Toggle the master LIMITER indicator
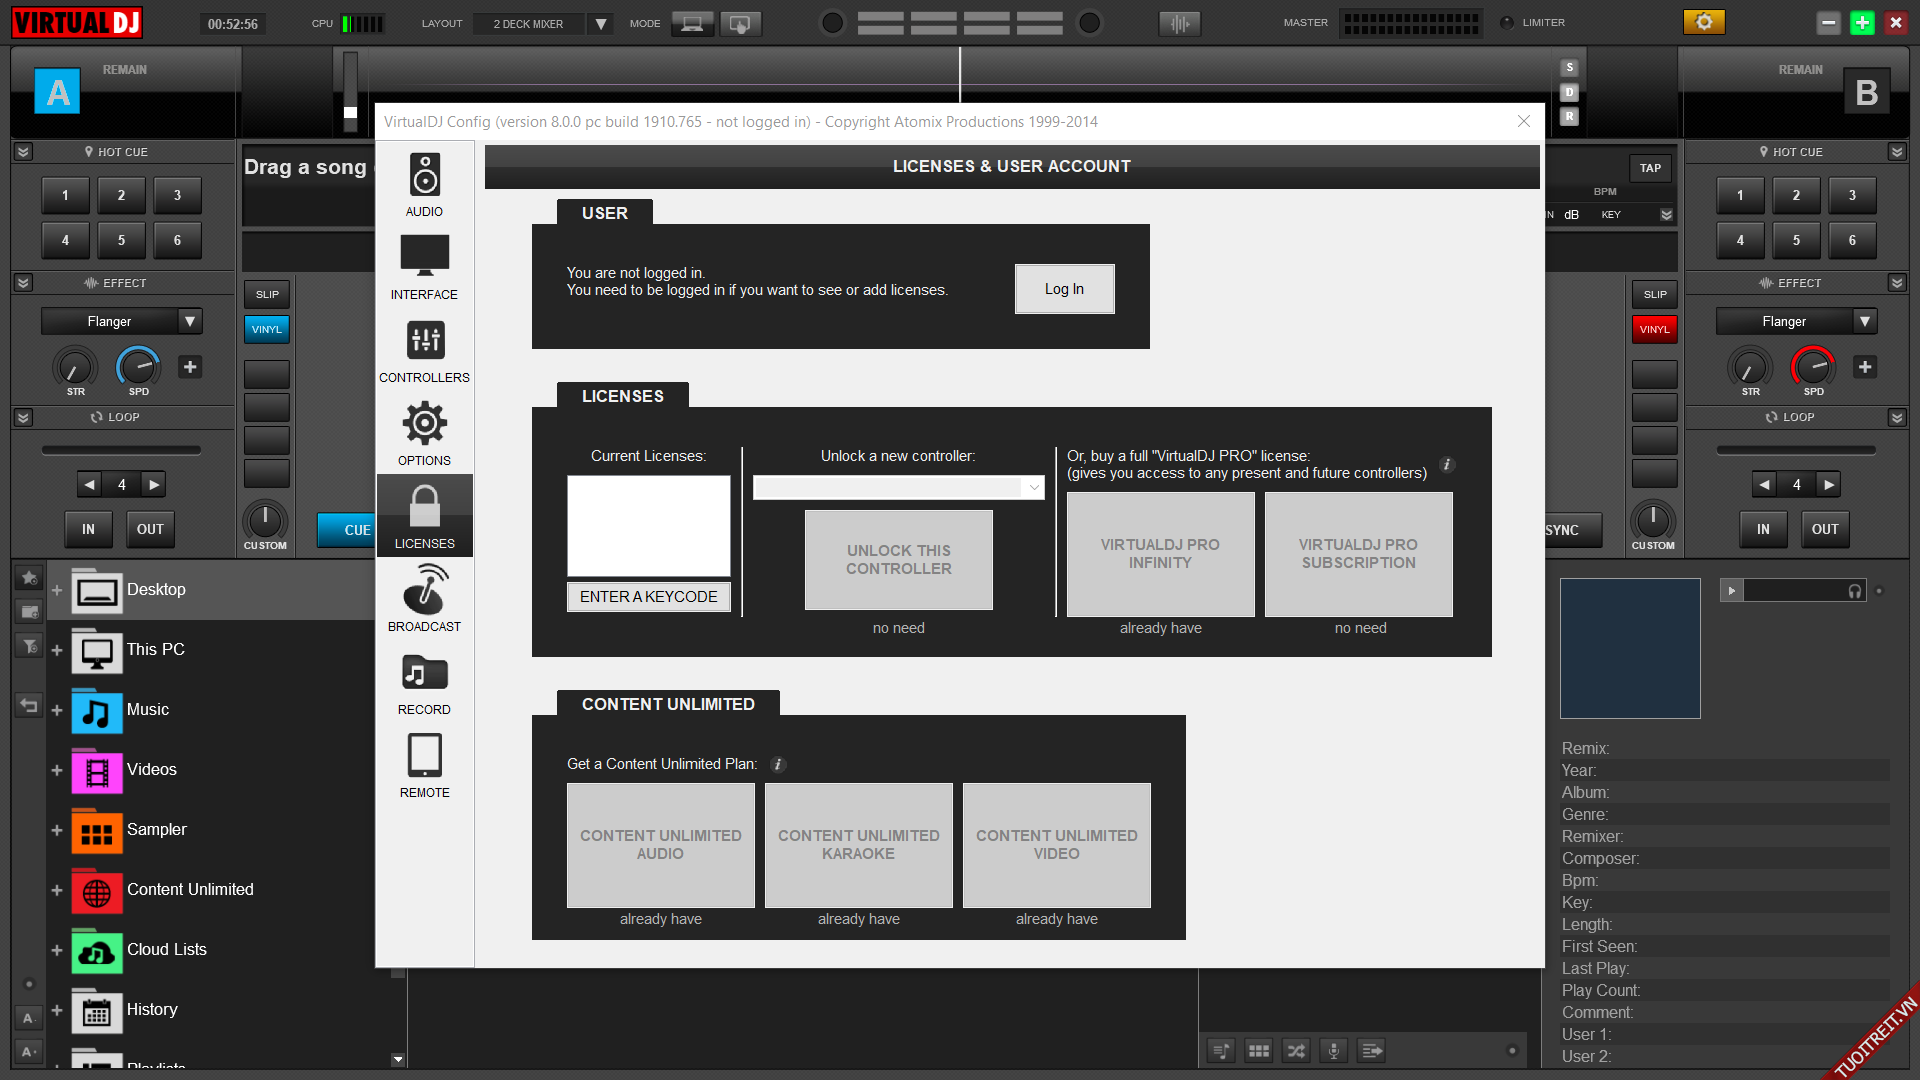This screenshot has height=1080, width=1920. click(1507, 22)
